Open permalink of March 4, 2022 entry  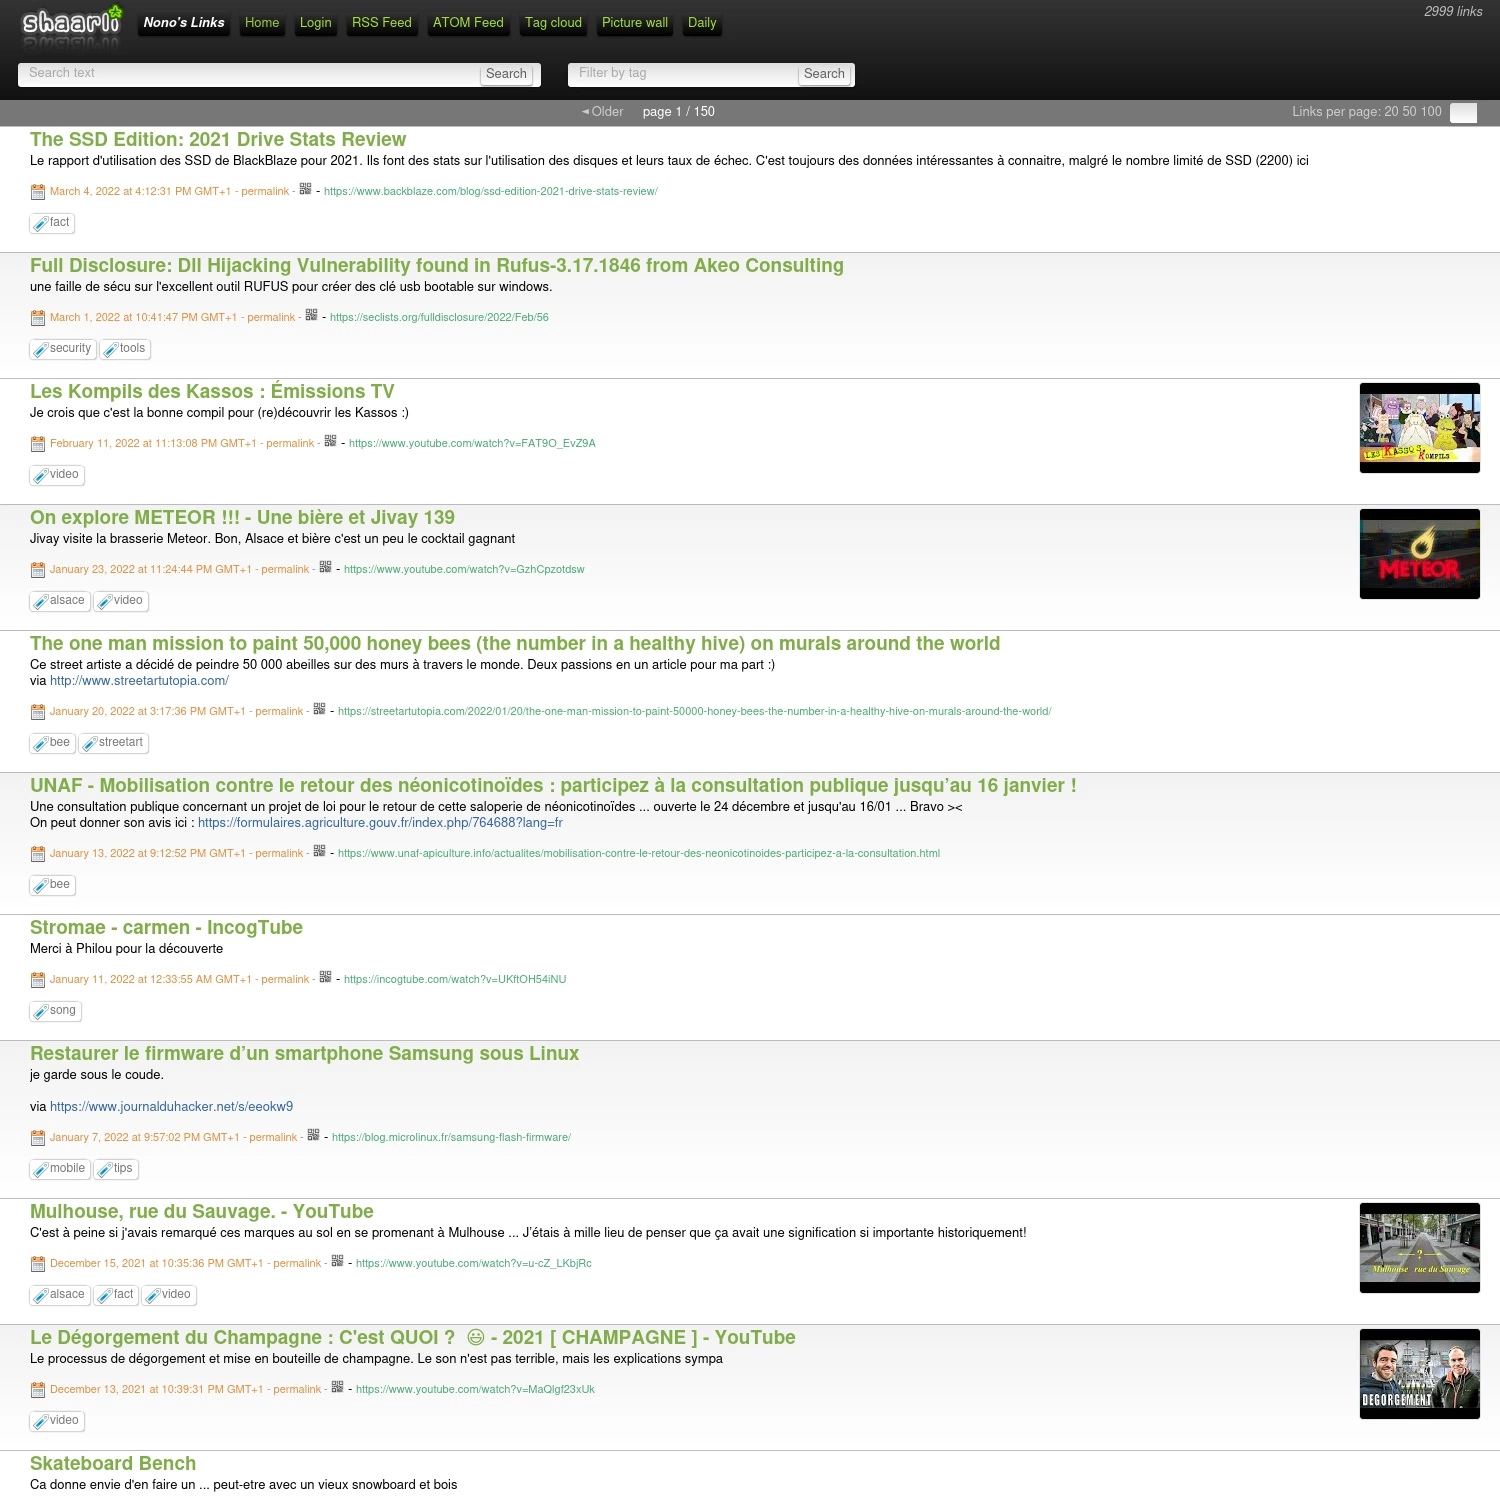pyautogui.click(x=265, y=191)
